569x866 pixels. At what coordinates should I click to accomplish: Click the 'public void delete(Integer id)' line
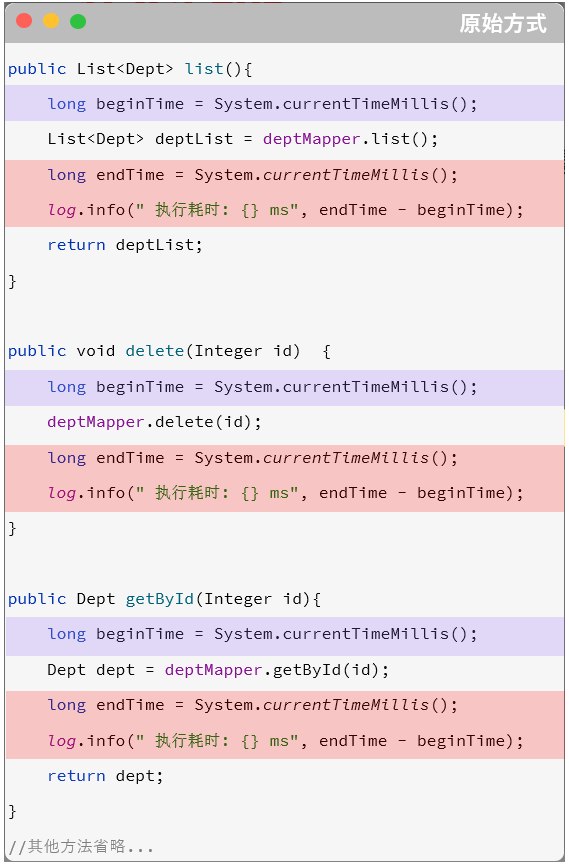(x=170, y=351)
